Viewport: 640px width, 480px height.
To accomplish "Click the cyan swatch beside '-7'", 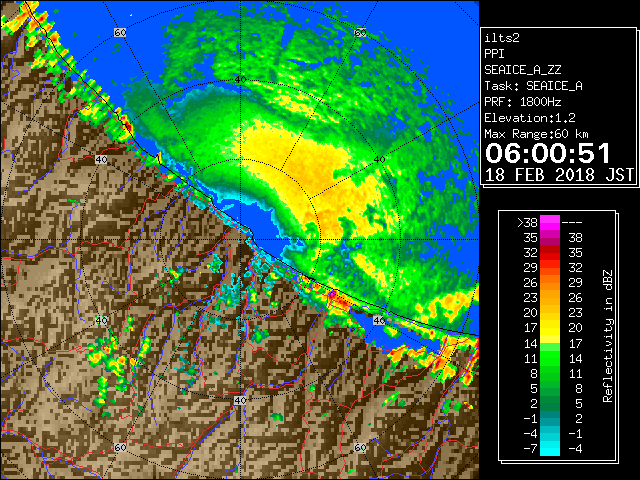I will (550, 449).
